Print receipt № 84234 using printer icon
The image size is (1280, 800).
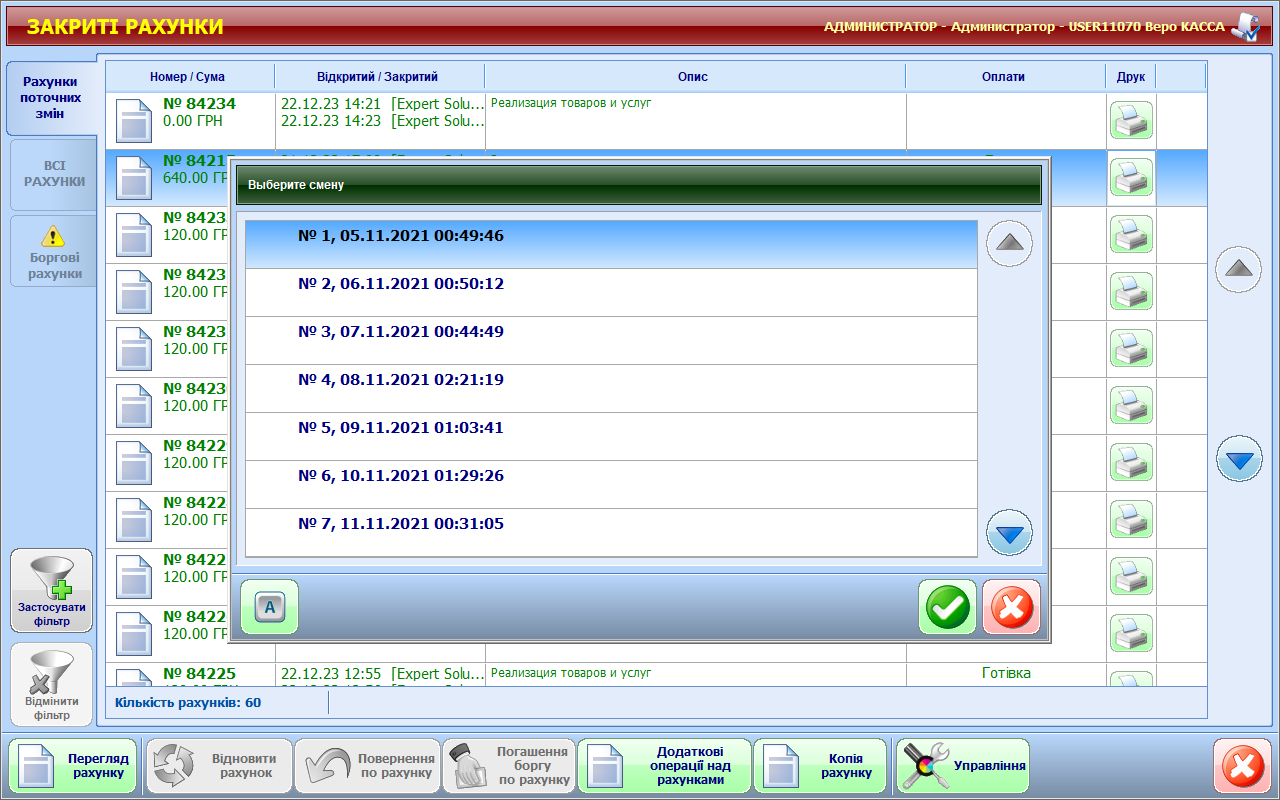1131,121
